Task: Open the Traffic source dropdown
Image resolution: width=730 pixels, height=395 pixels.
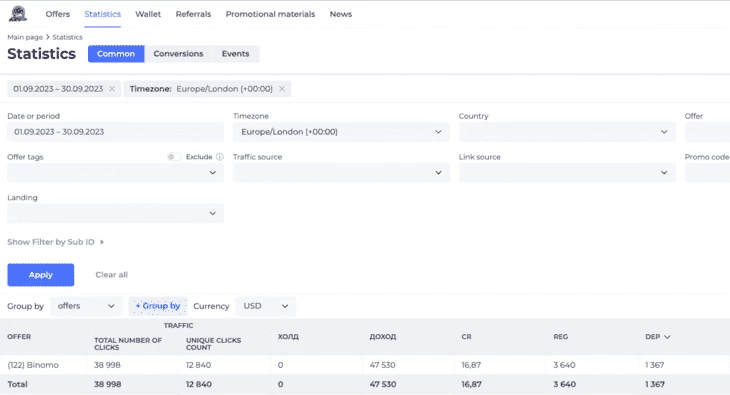Action: coord(341,172)
